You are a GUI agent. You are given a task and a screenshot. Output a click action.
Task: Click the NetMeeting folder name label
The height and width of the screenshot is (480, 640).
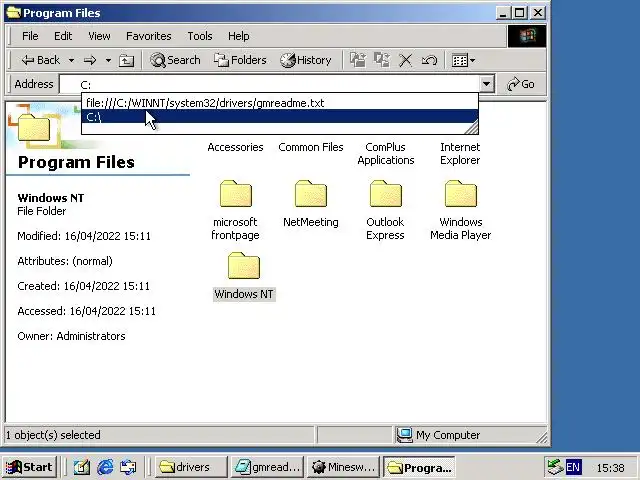tap(311, 222)
